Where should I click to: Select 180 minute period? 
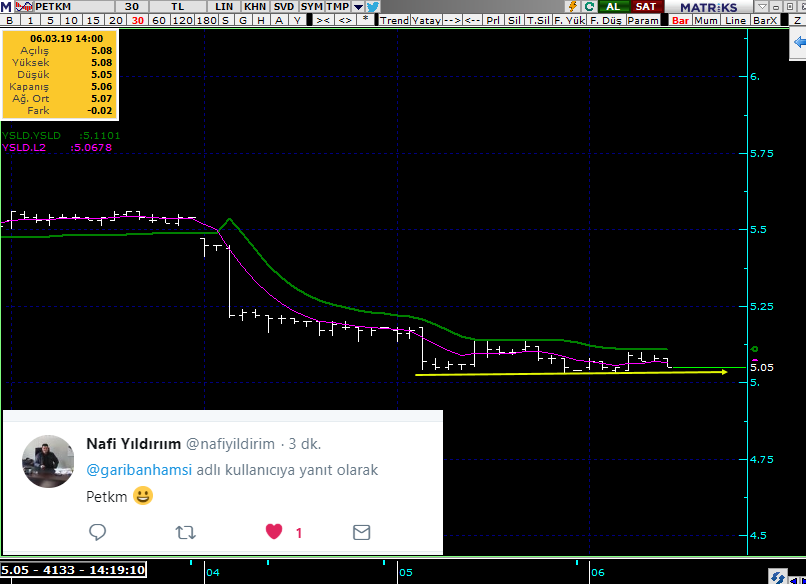pyautogui.click(x=207, y=21)
